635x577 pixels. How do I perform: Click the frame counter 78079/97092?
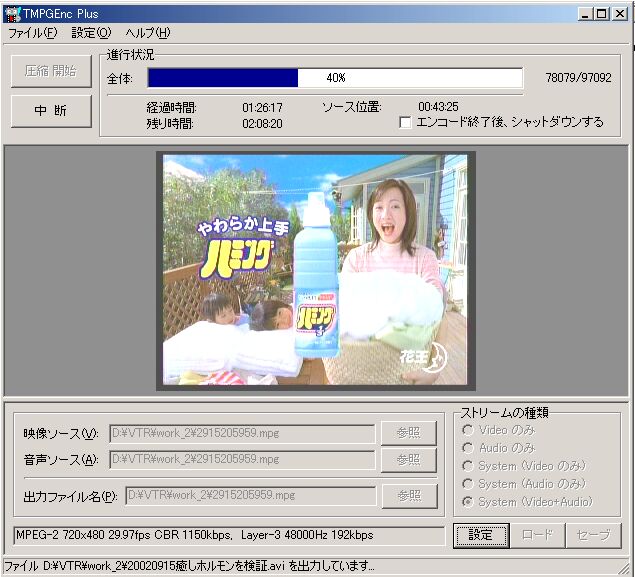point(578,78)
